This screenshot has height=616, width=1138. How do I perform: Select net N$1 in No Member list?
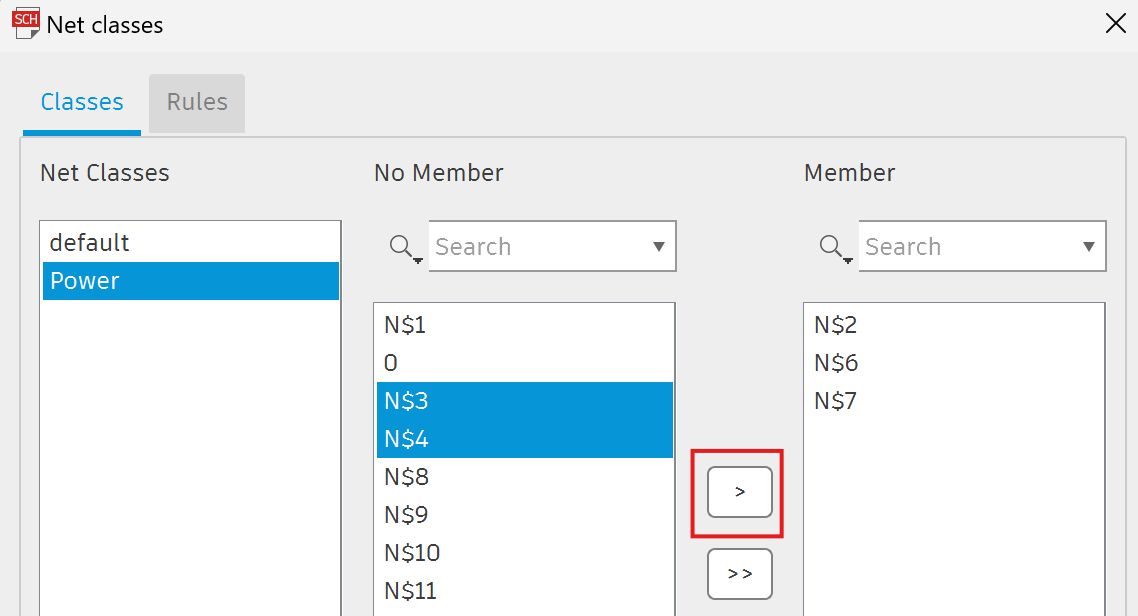[525, 325]
